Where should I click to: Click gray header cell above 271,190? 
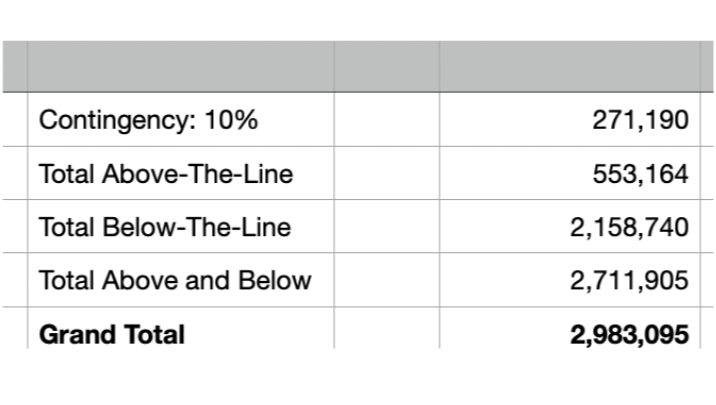tap(568, 66)
